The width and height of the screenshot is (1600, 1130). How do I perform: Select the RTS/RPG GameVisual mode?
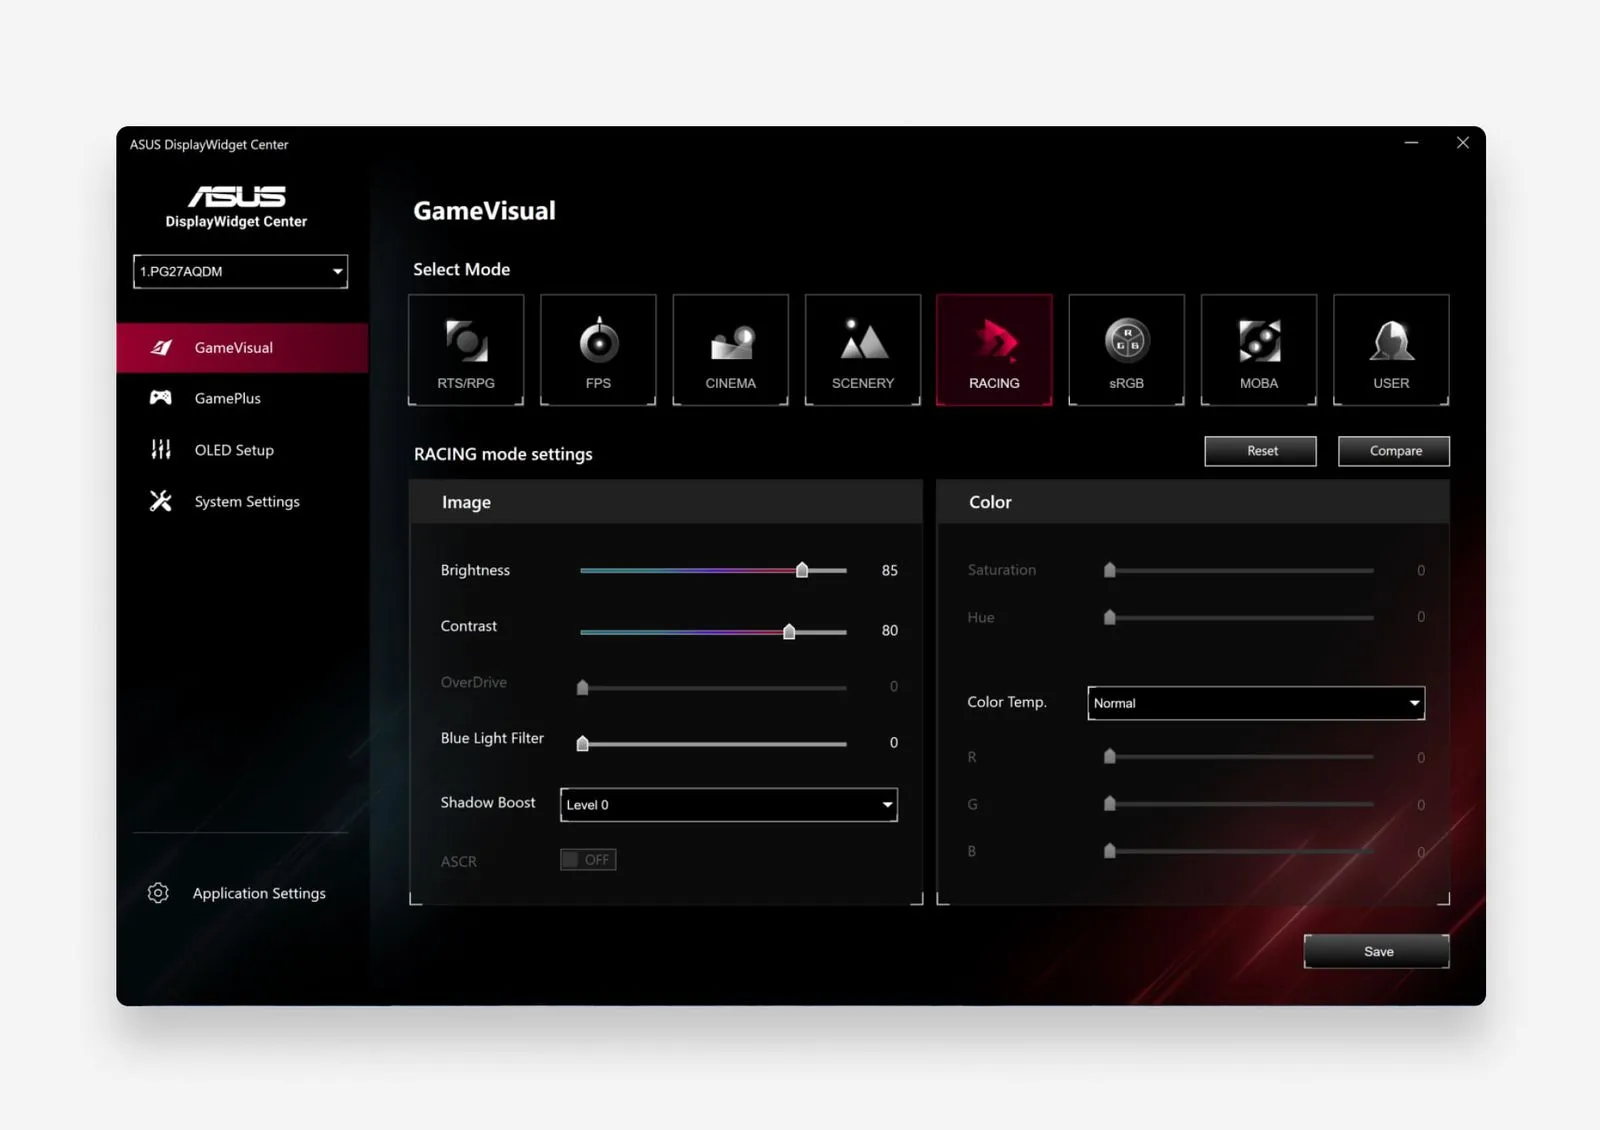[466, 349]
